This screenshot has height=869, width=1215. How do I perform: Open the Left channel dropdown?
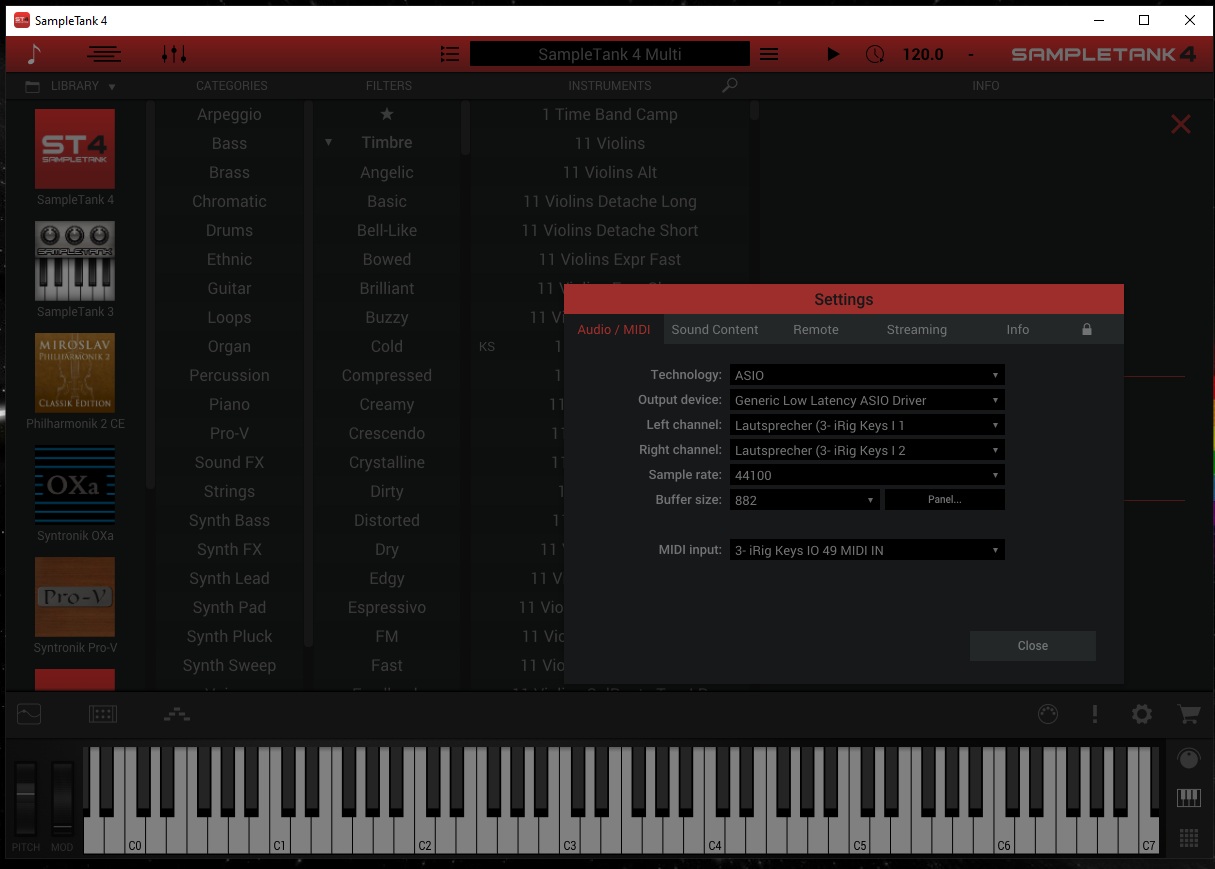(867, 425)
